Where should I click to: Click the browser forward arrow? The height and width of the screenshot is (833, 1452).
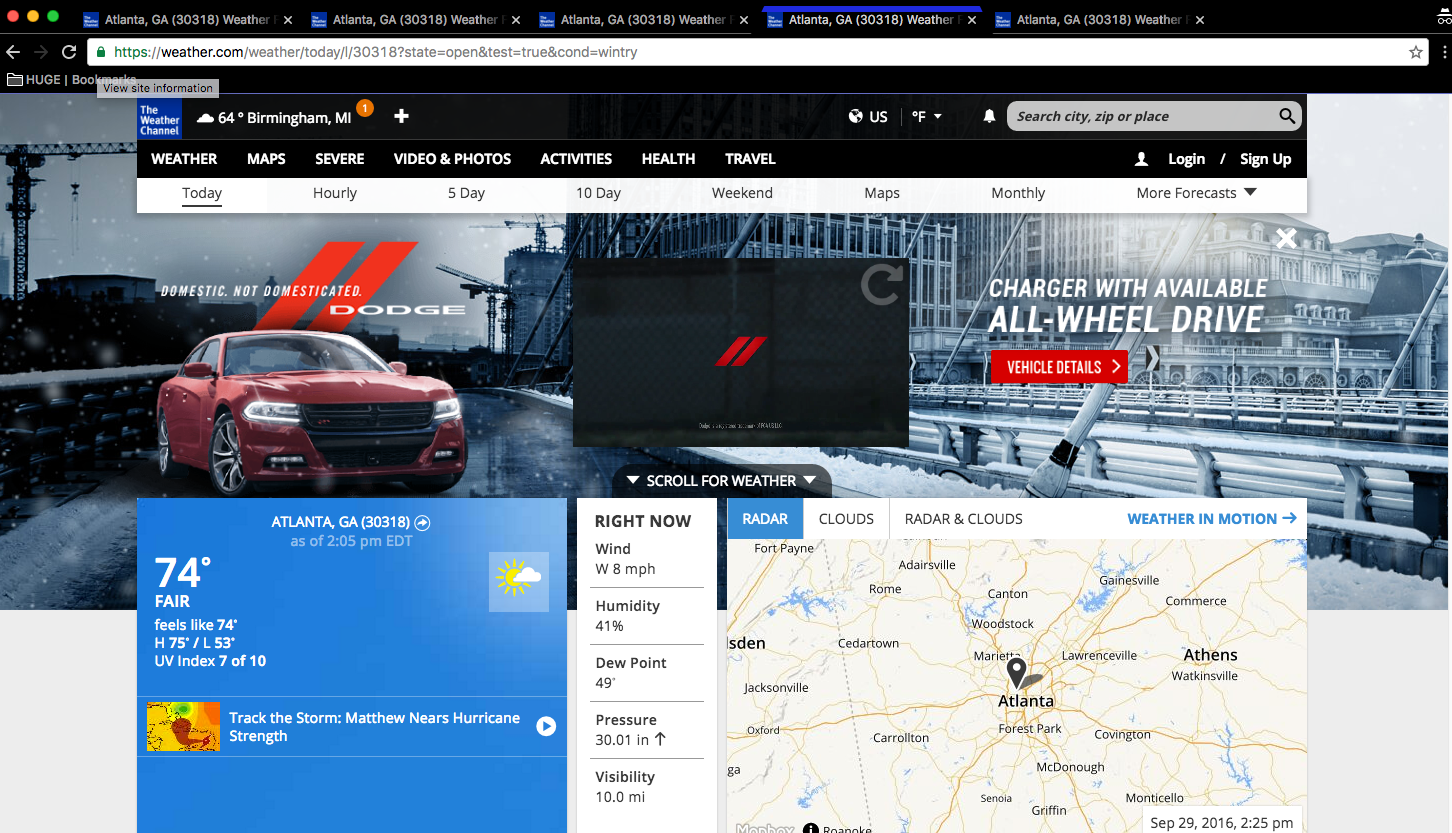(41, 52)
